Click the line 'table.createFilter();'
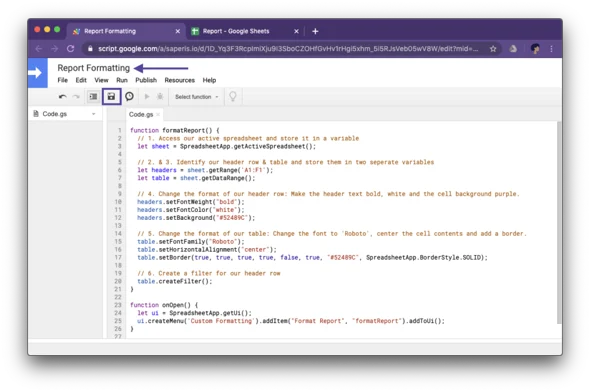 175,281
